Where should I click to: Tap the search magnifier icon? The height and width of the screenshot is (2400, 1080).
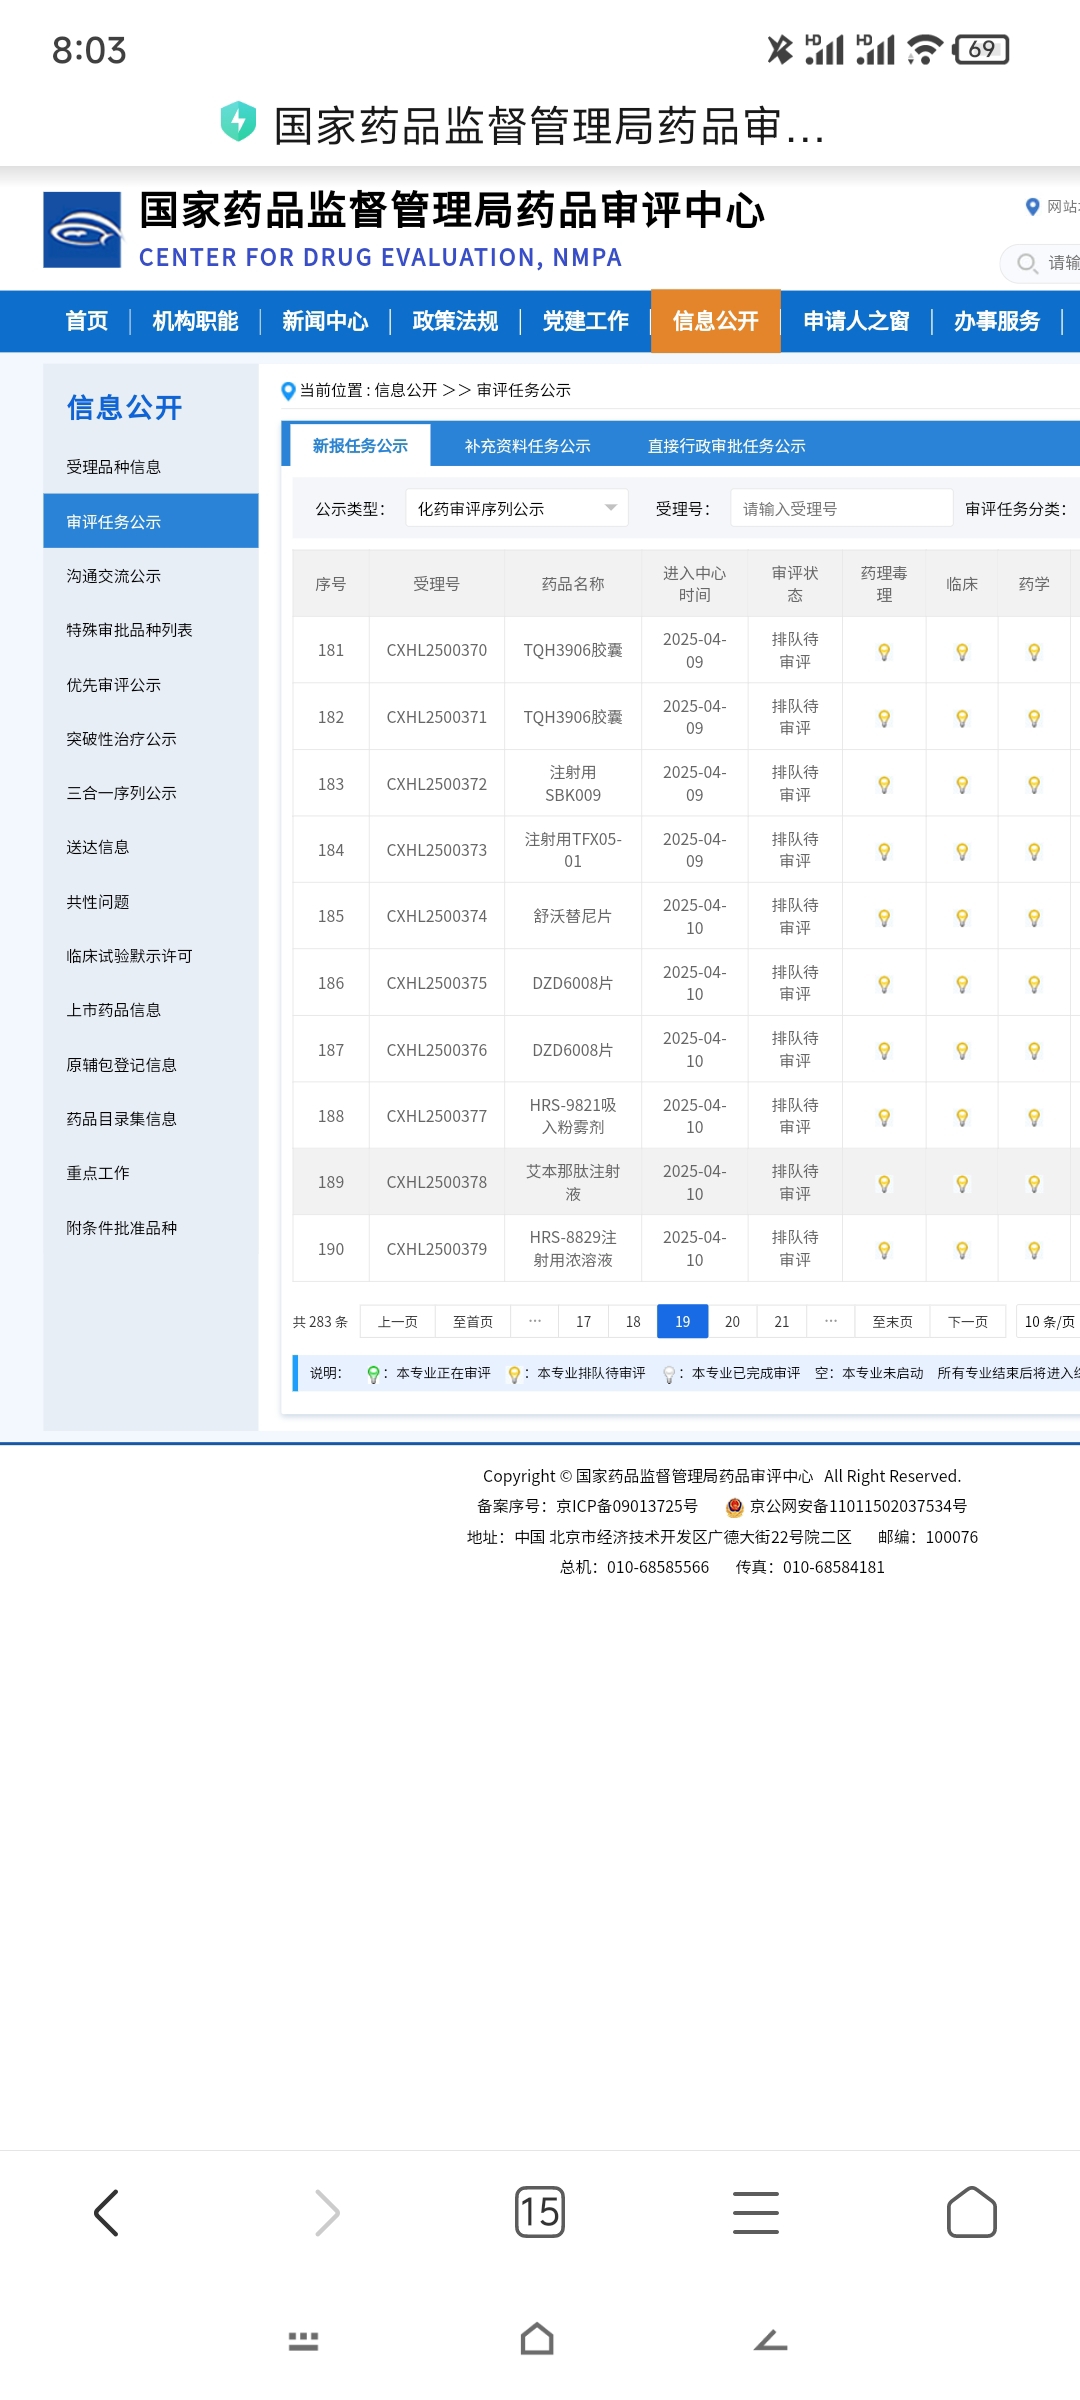click(x=1027, y=263)
